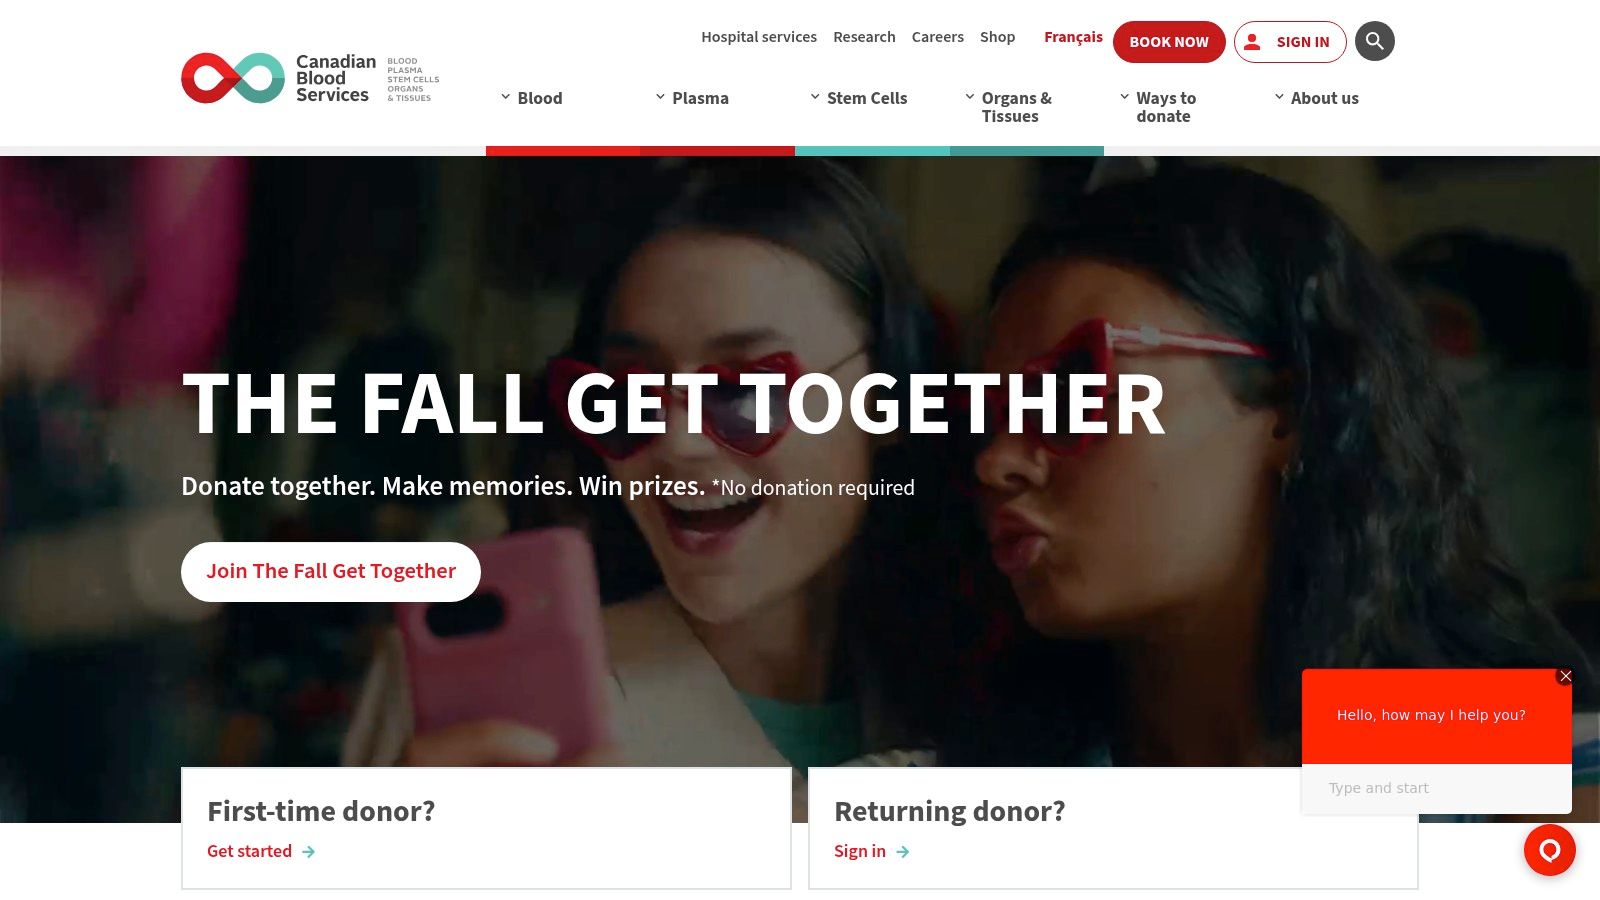The width and height of the screenshot is (1600, 900).
Task: Click the arrow beside Get started
Action: pos(309,852)
